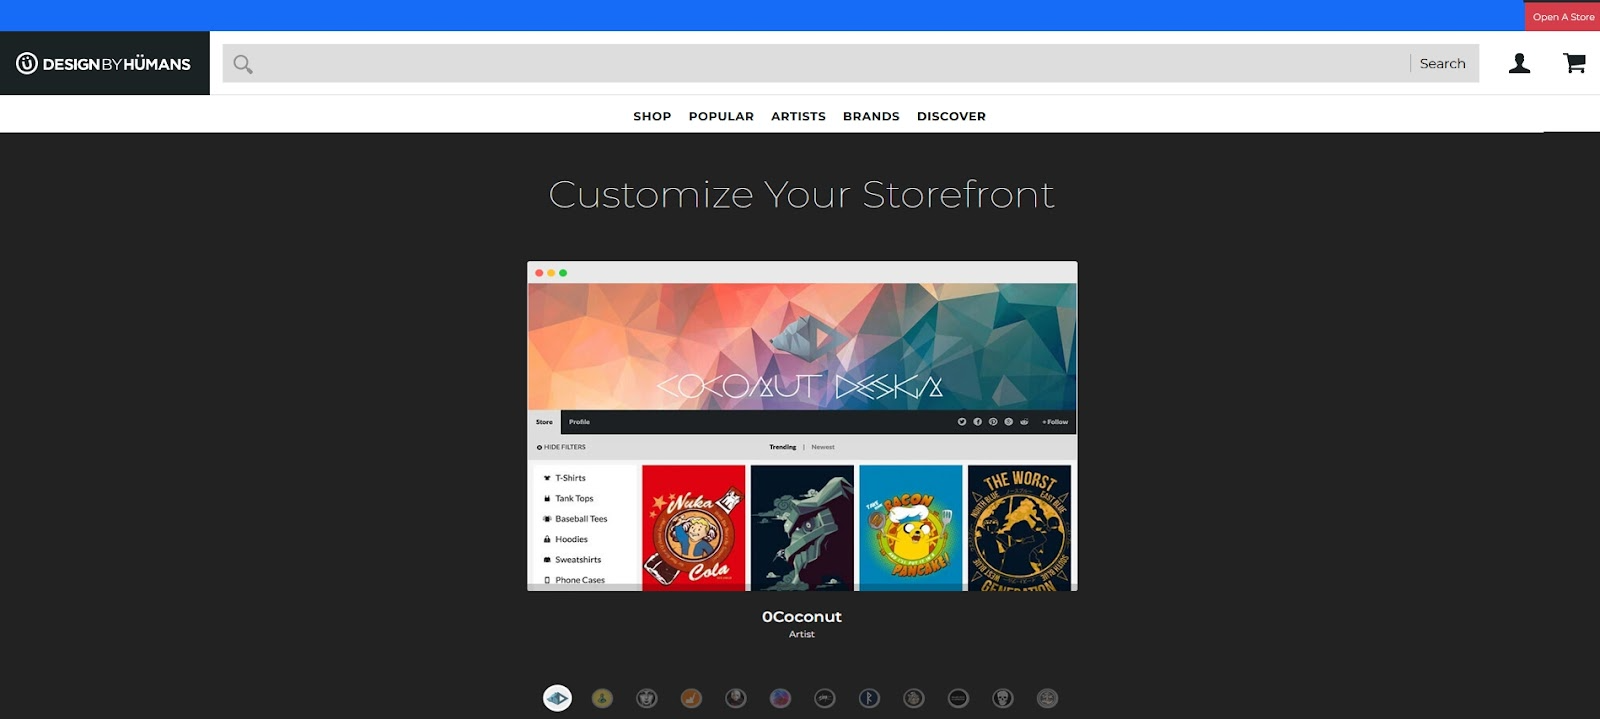The width and height of the screenshot is (1600, 719).
Task: Open the BRANDS menu
Action: click(x=871, y=116)
